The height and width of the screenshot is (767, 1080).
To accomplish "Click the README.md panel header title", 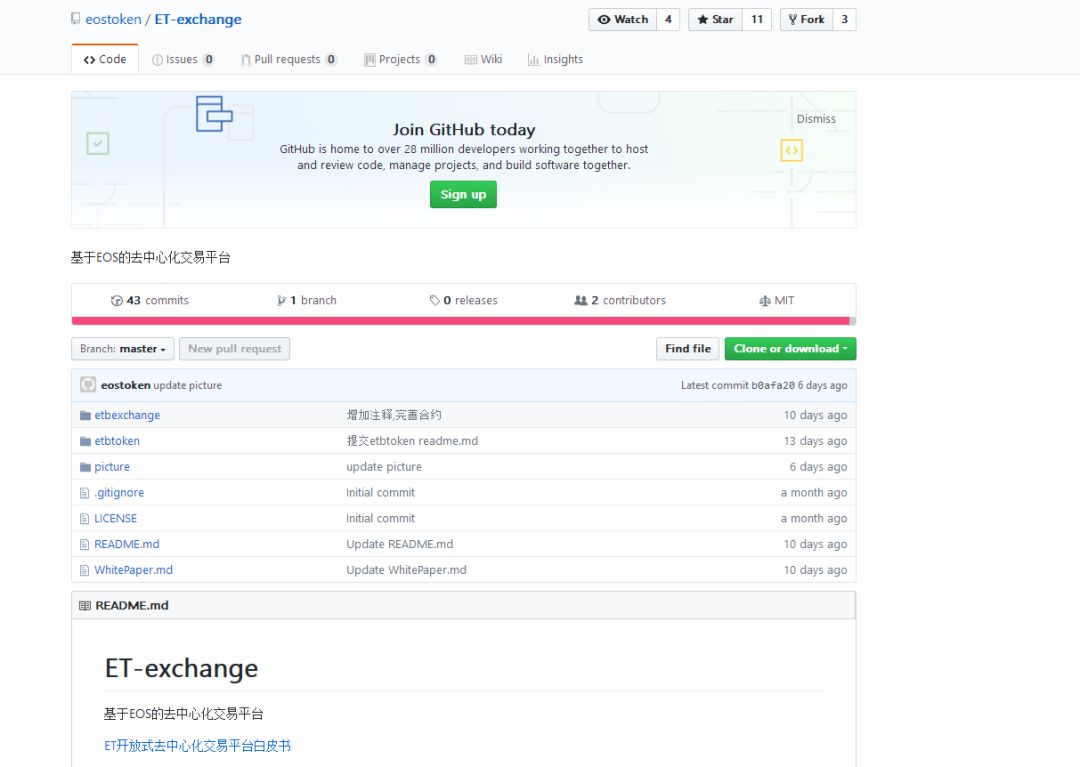I will [x=132, y=606].
